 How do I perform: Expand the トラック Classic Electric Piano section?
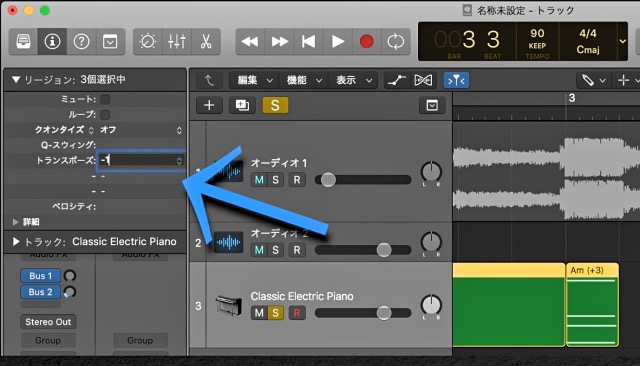click(16, 242)
